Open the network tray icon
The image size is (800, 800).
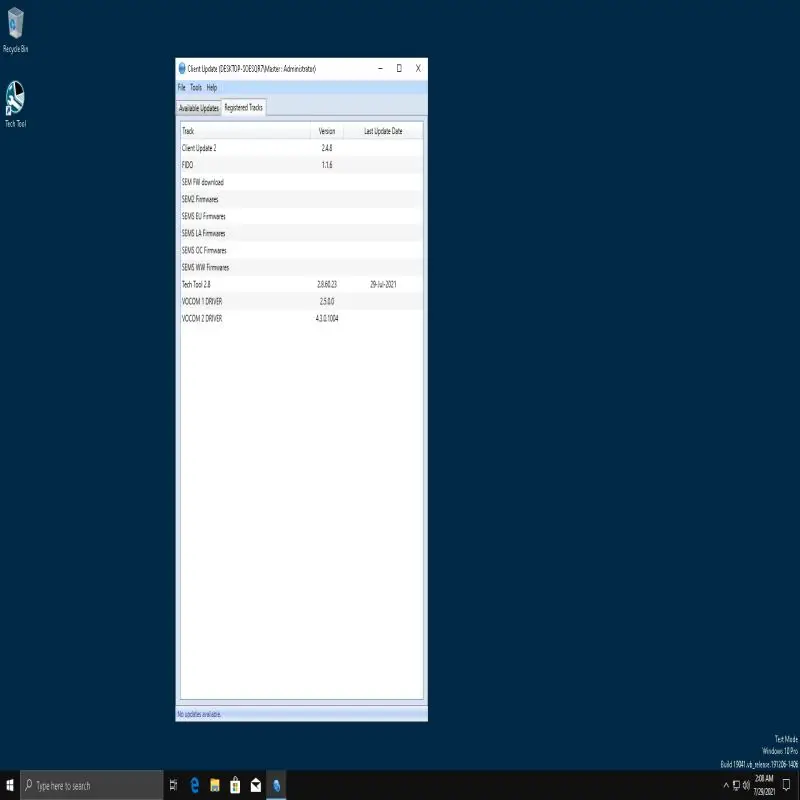click(x=736, y=785)
